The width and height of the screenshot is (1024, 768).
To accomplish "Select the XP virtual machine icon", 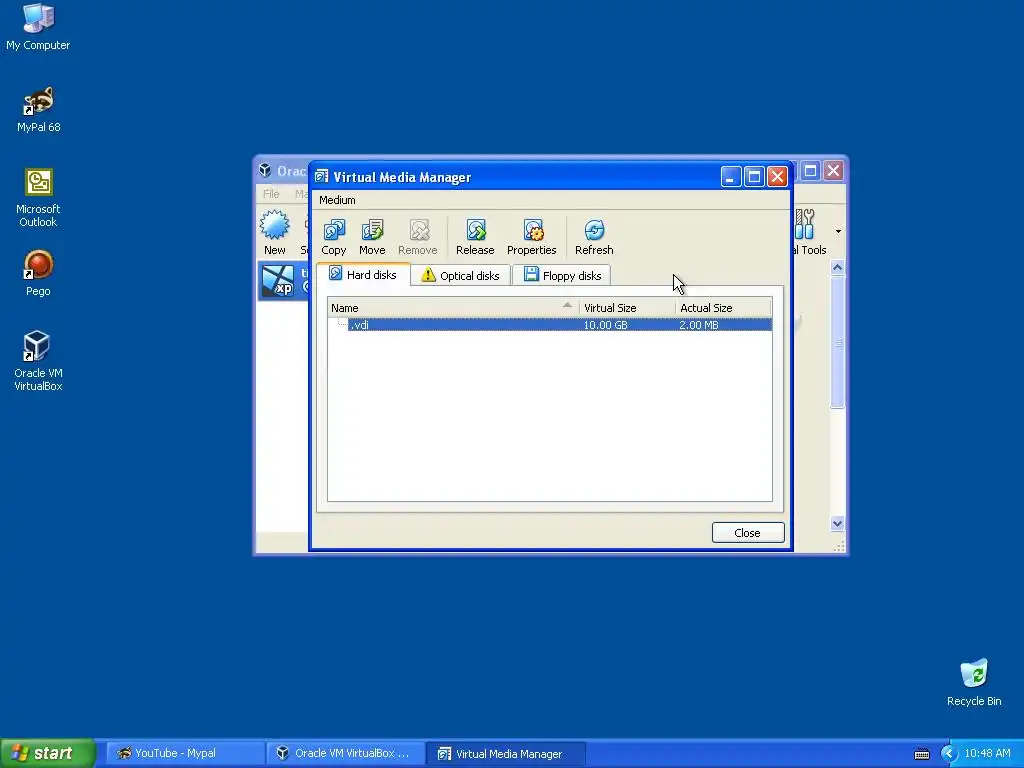I will point(278,281).
